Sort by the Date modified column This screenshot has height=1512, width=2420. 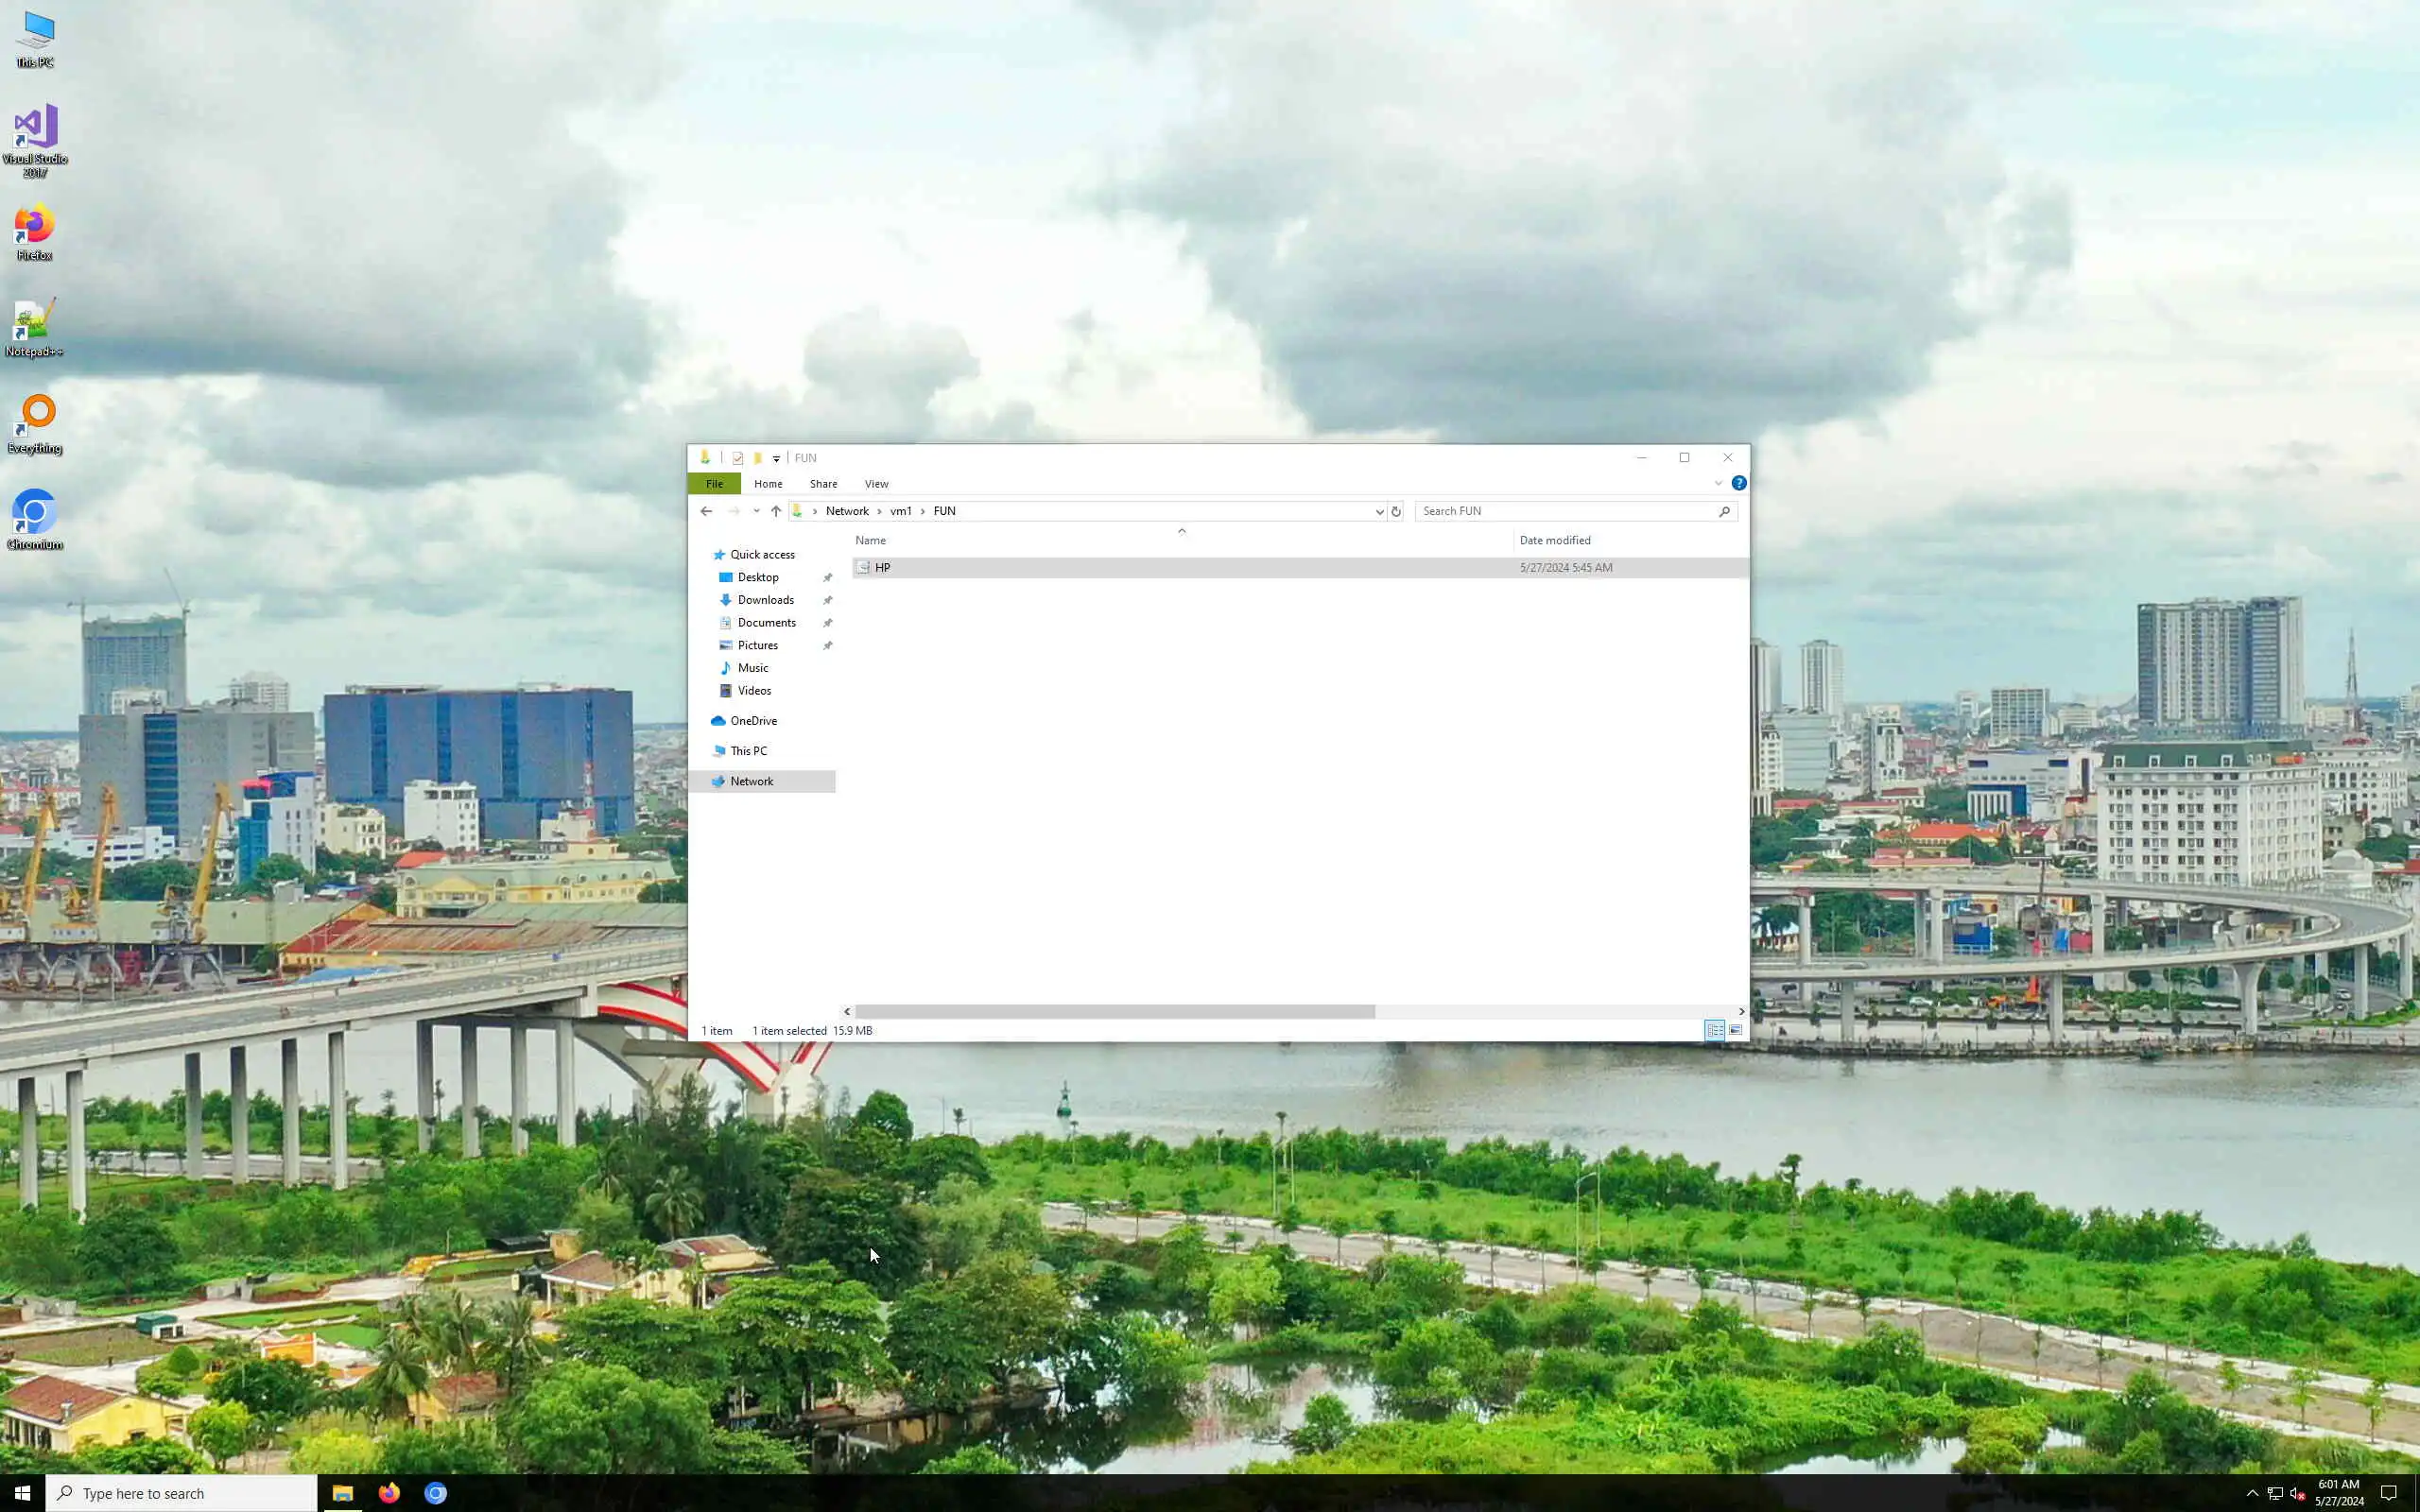(1554, 540)
